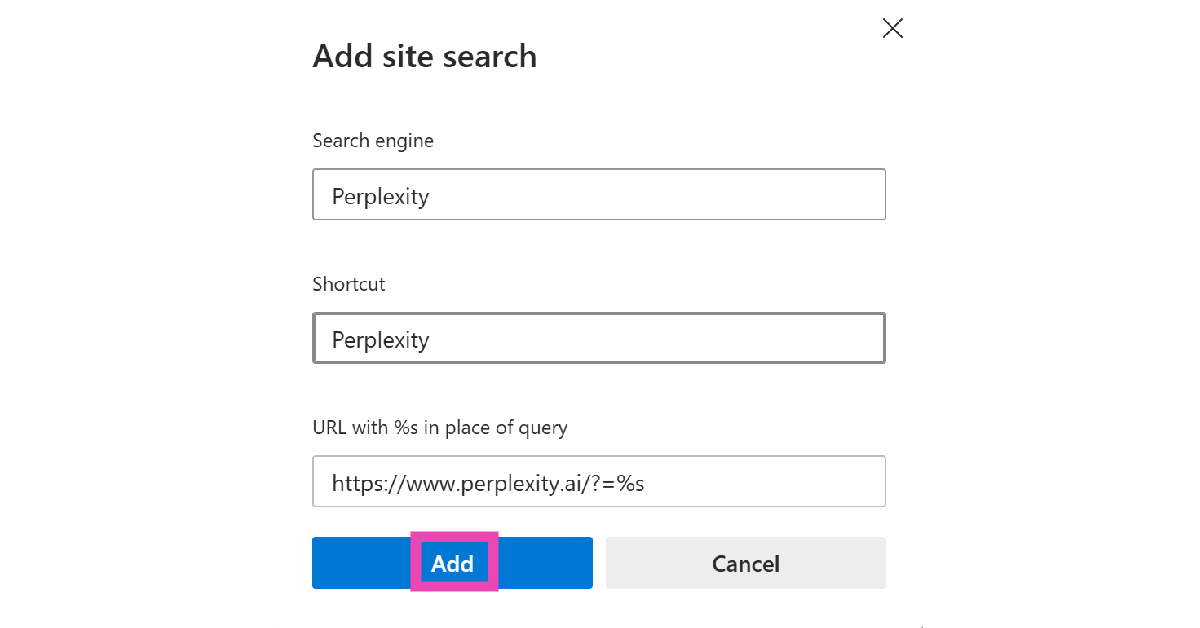
Task: Click the "Add site search" heading
Action: point(424,56)
